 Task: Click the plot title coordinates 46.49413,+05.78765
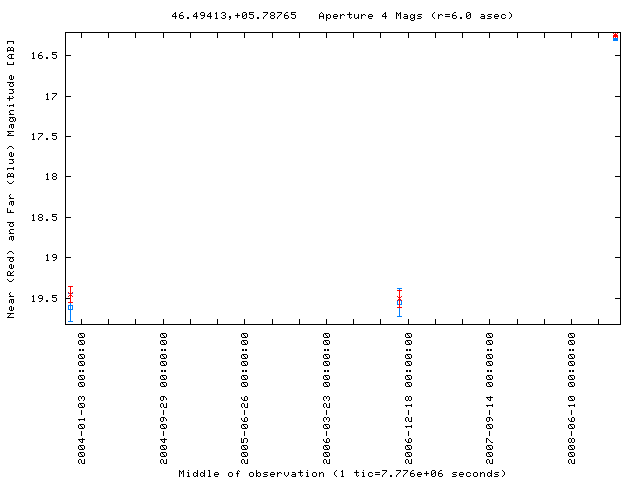[234, 16]
